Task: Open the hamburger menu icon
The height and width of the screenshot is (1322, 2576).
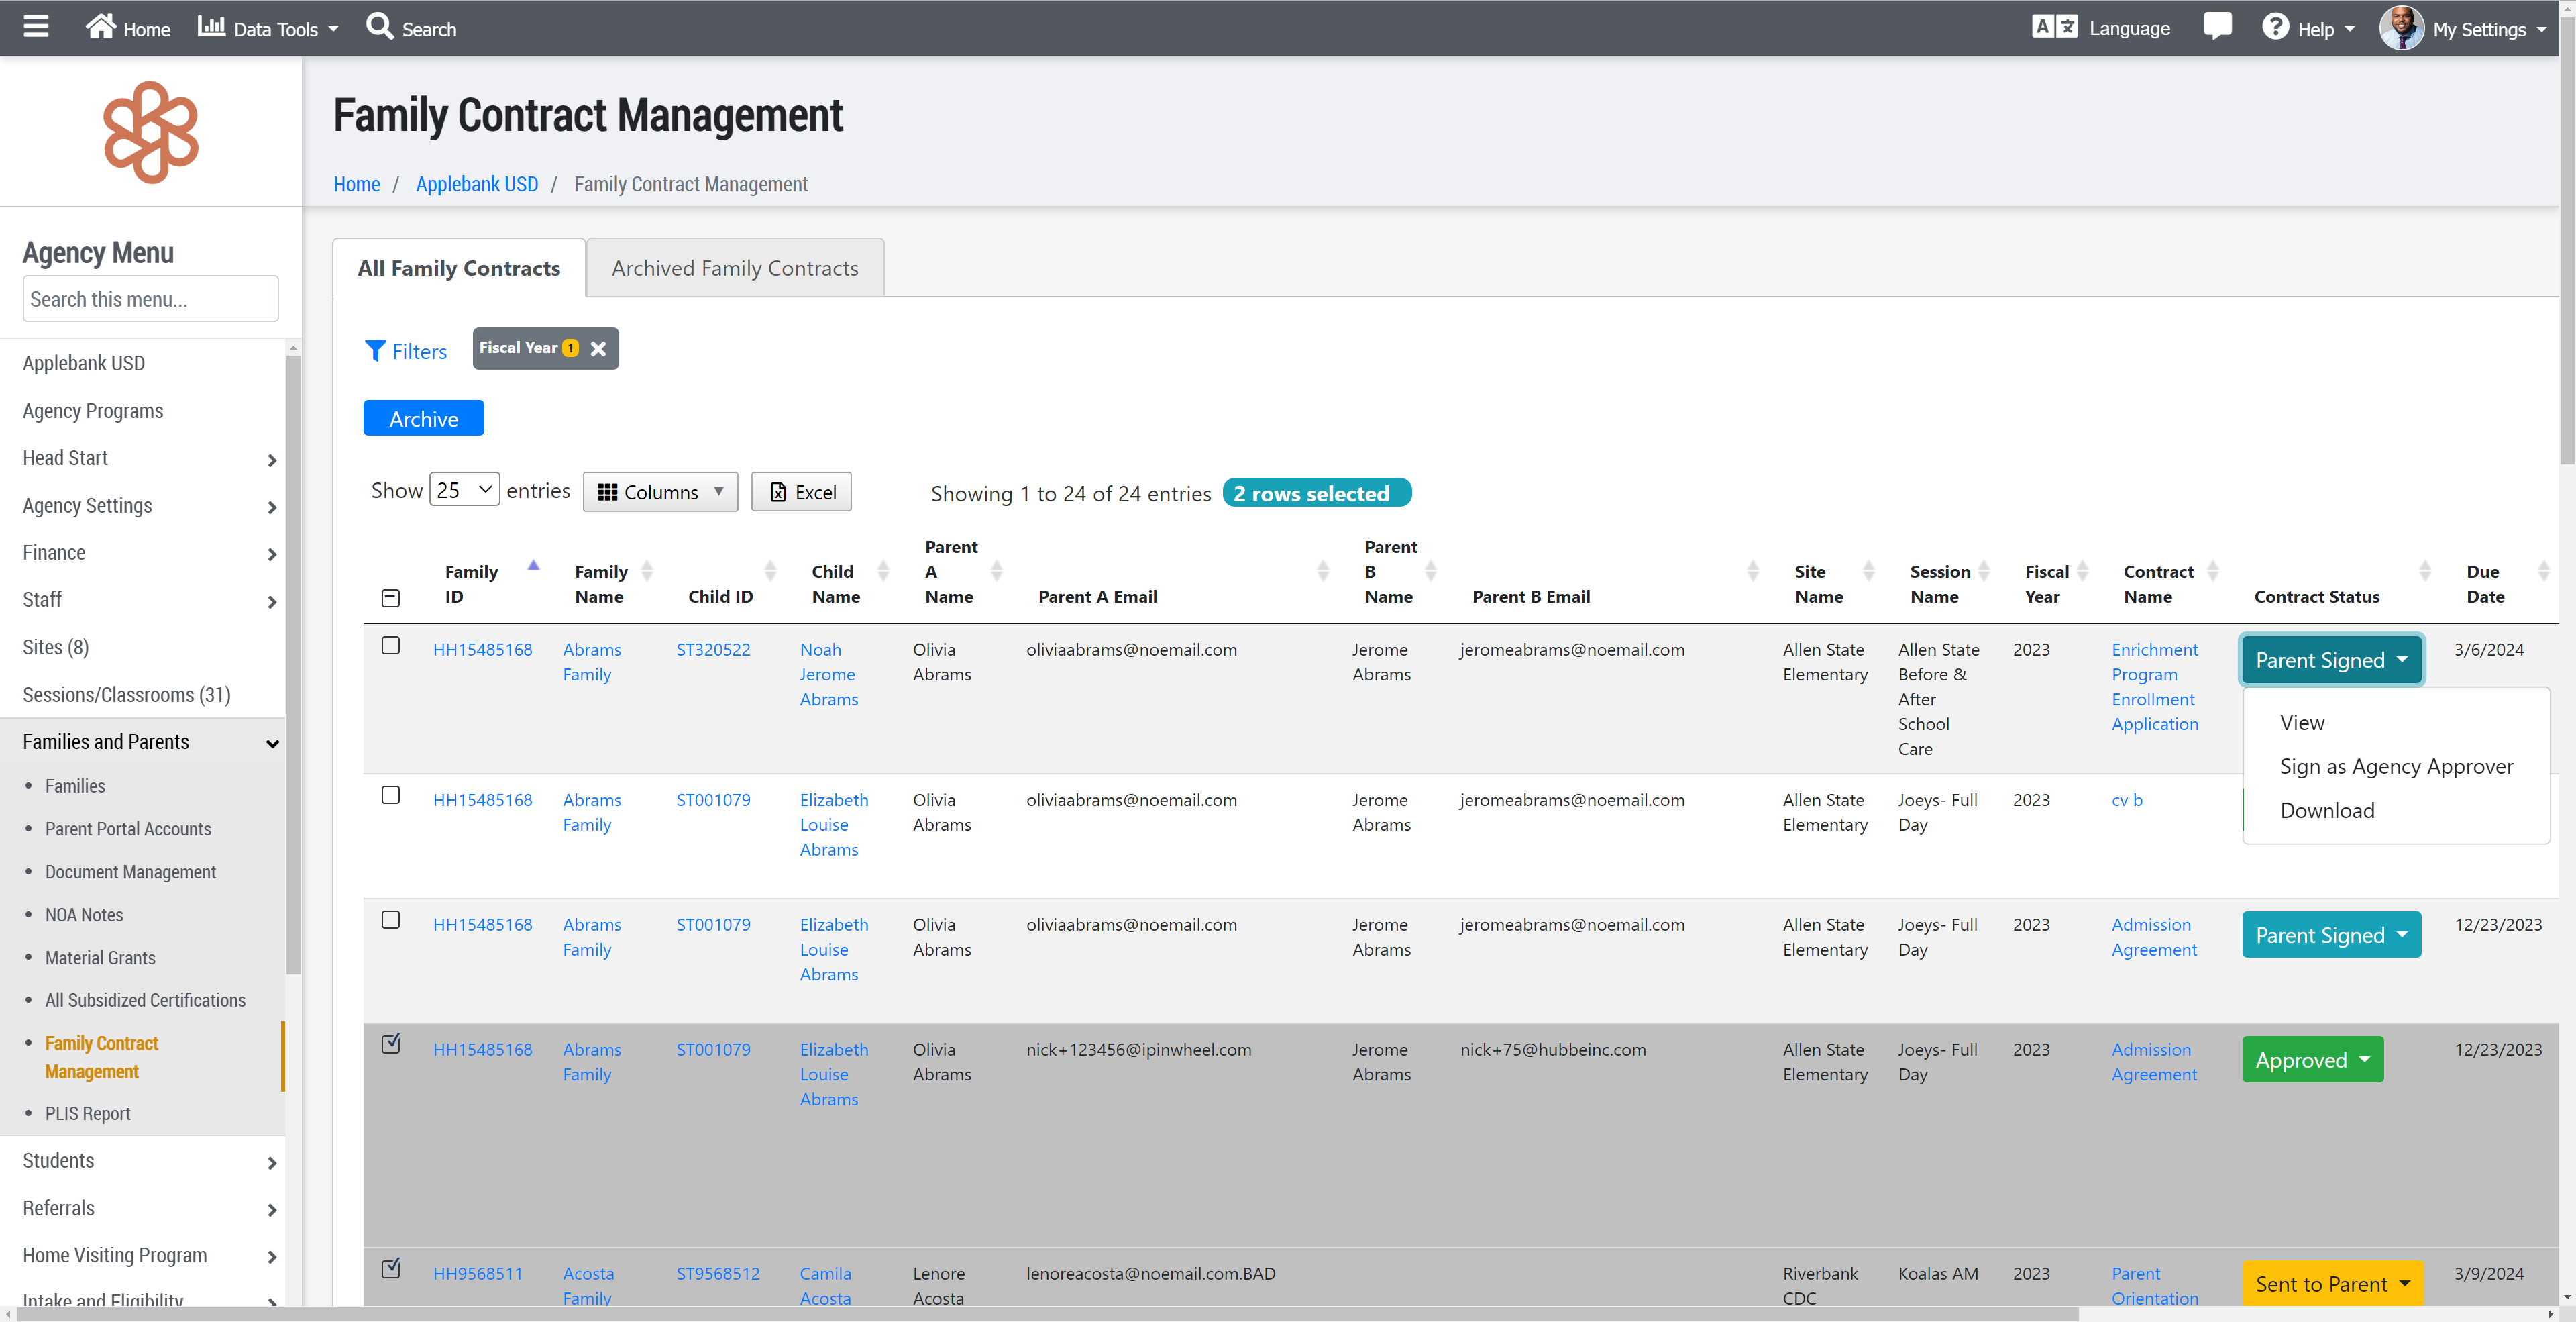Action: point(36,27)
